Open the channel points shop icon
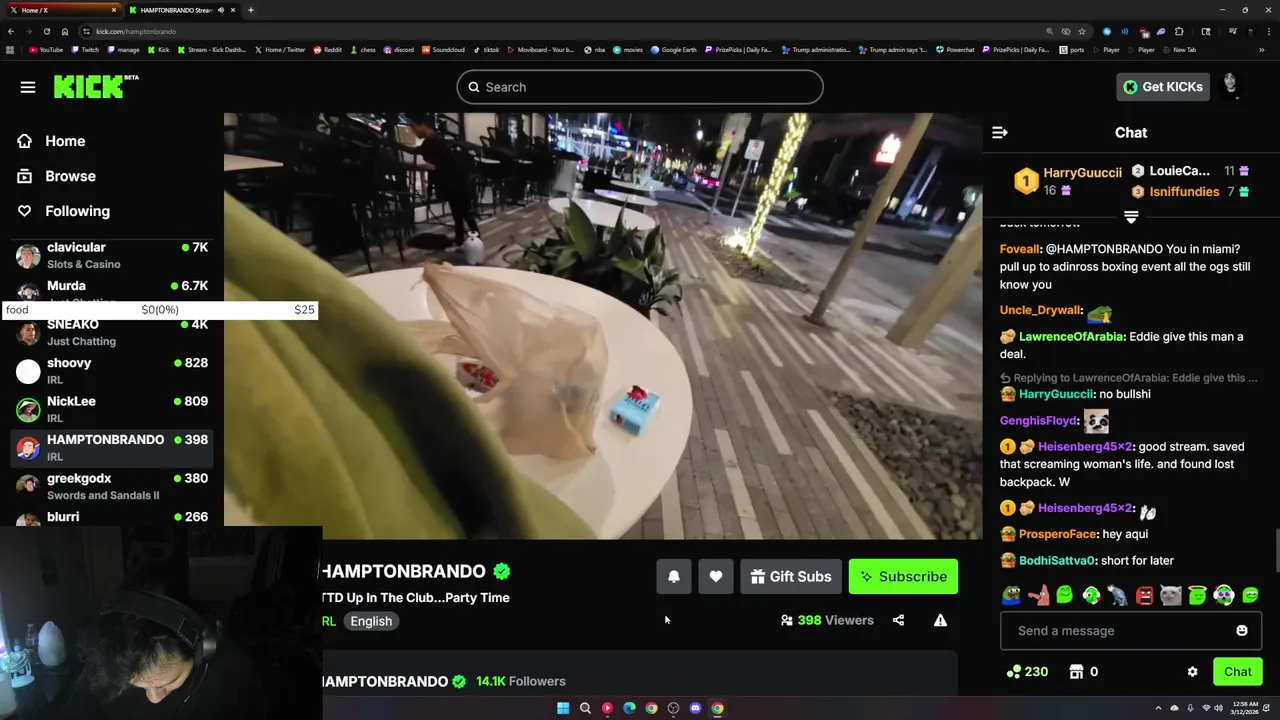 pos(1076,672)
